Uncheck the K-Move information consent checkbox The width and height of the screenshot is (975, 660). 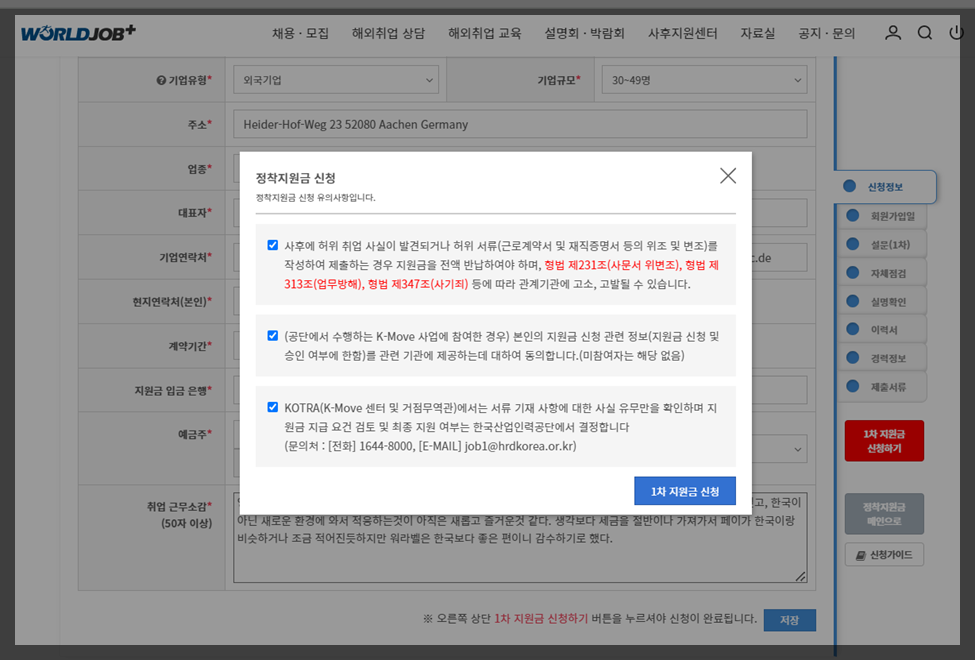tap(272, 336)
